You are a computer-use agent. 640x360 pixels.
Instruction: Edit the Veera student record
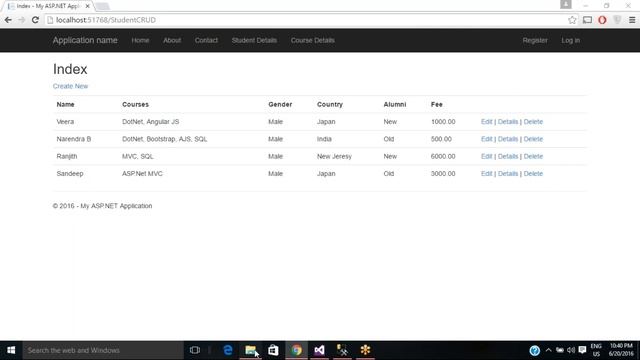pos(487,122)
